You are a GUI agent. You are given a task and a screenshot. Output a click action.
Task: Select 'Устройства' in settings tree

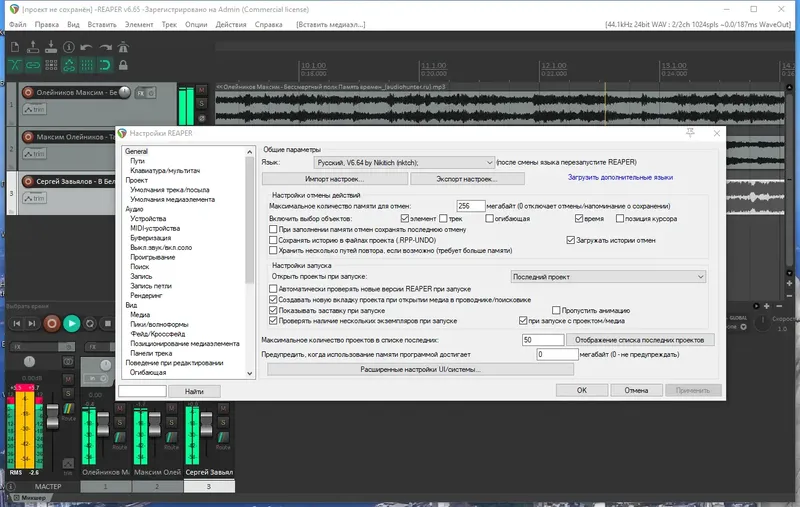pyautogui.click(x=148, y=218)
